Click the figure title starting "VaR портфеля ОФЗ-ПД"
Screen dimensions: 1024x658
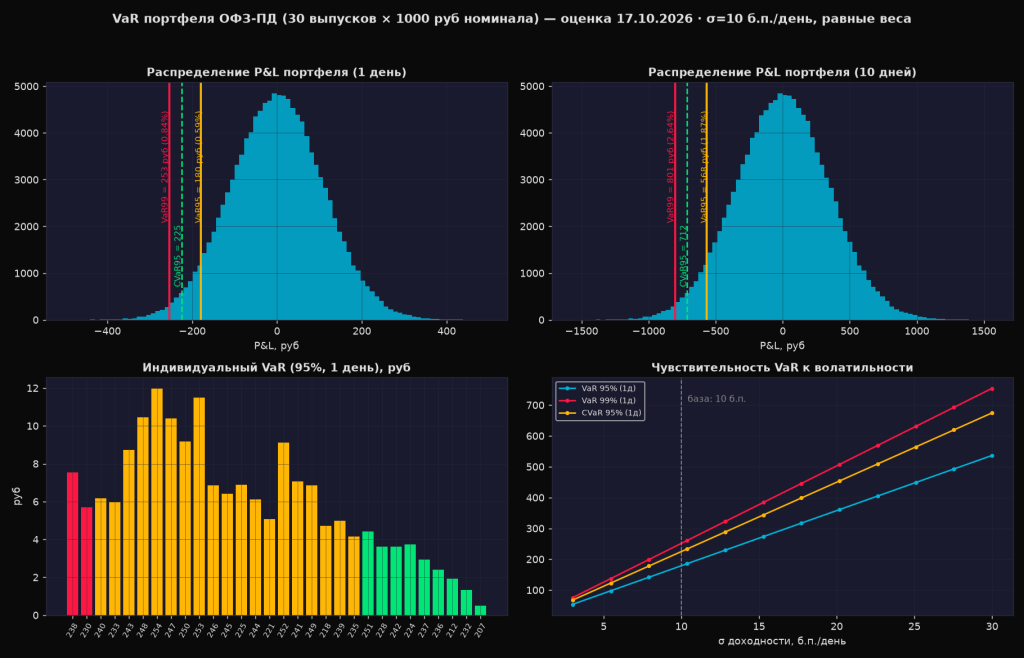512,19
